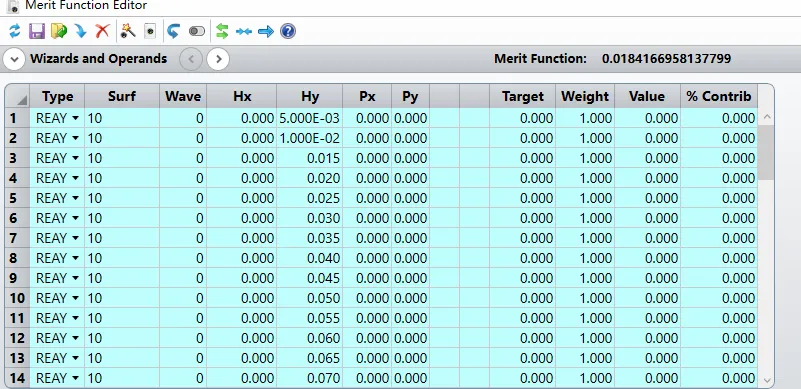Open Type dropdown for row 7 REAY

76,238
